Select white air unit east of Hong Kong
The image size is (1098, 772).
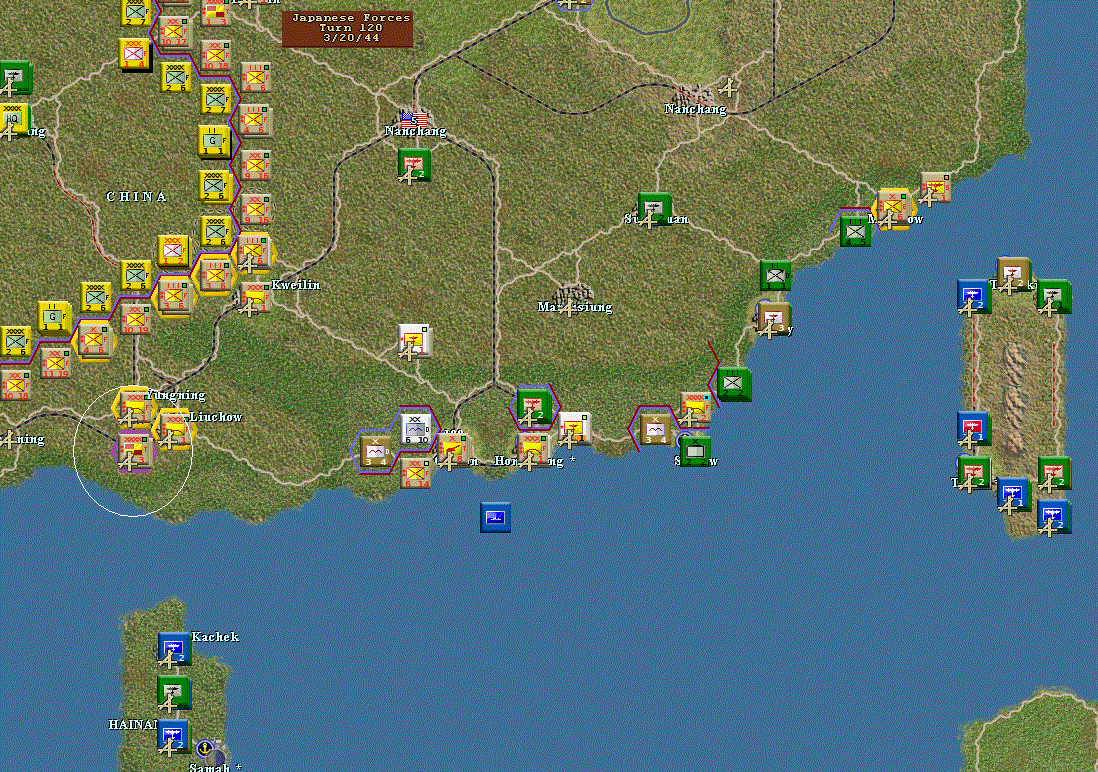click(x=574, y=429)
